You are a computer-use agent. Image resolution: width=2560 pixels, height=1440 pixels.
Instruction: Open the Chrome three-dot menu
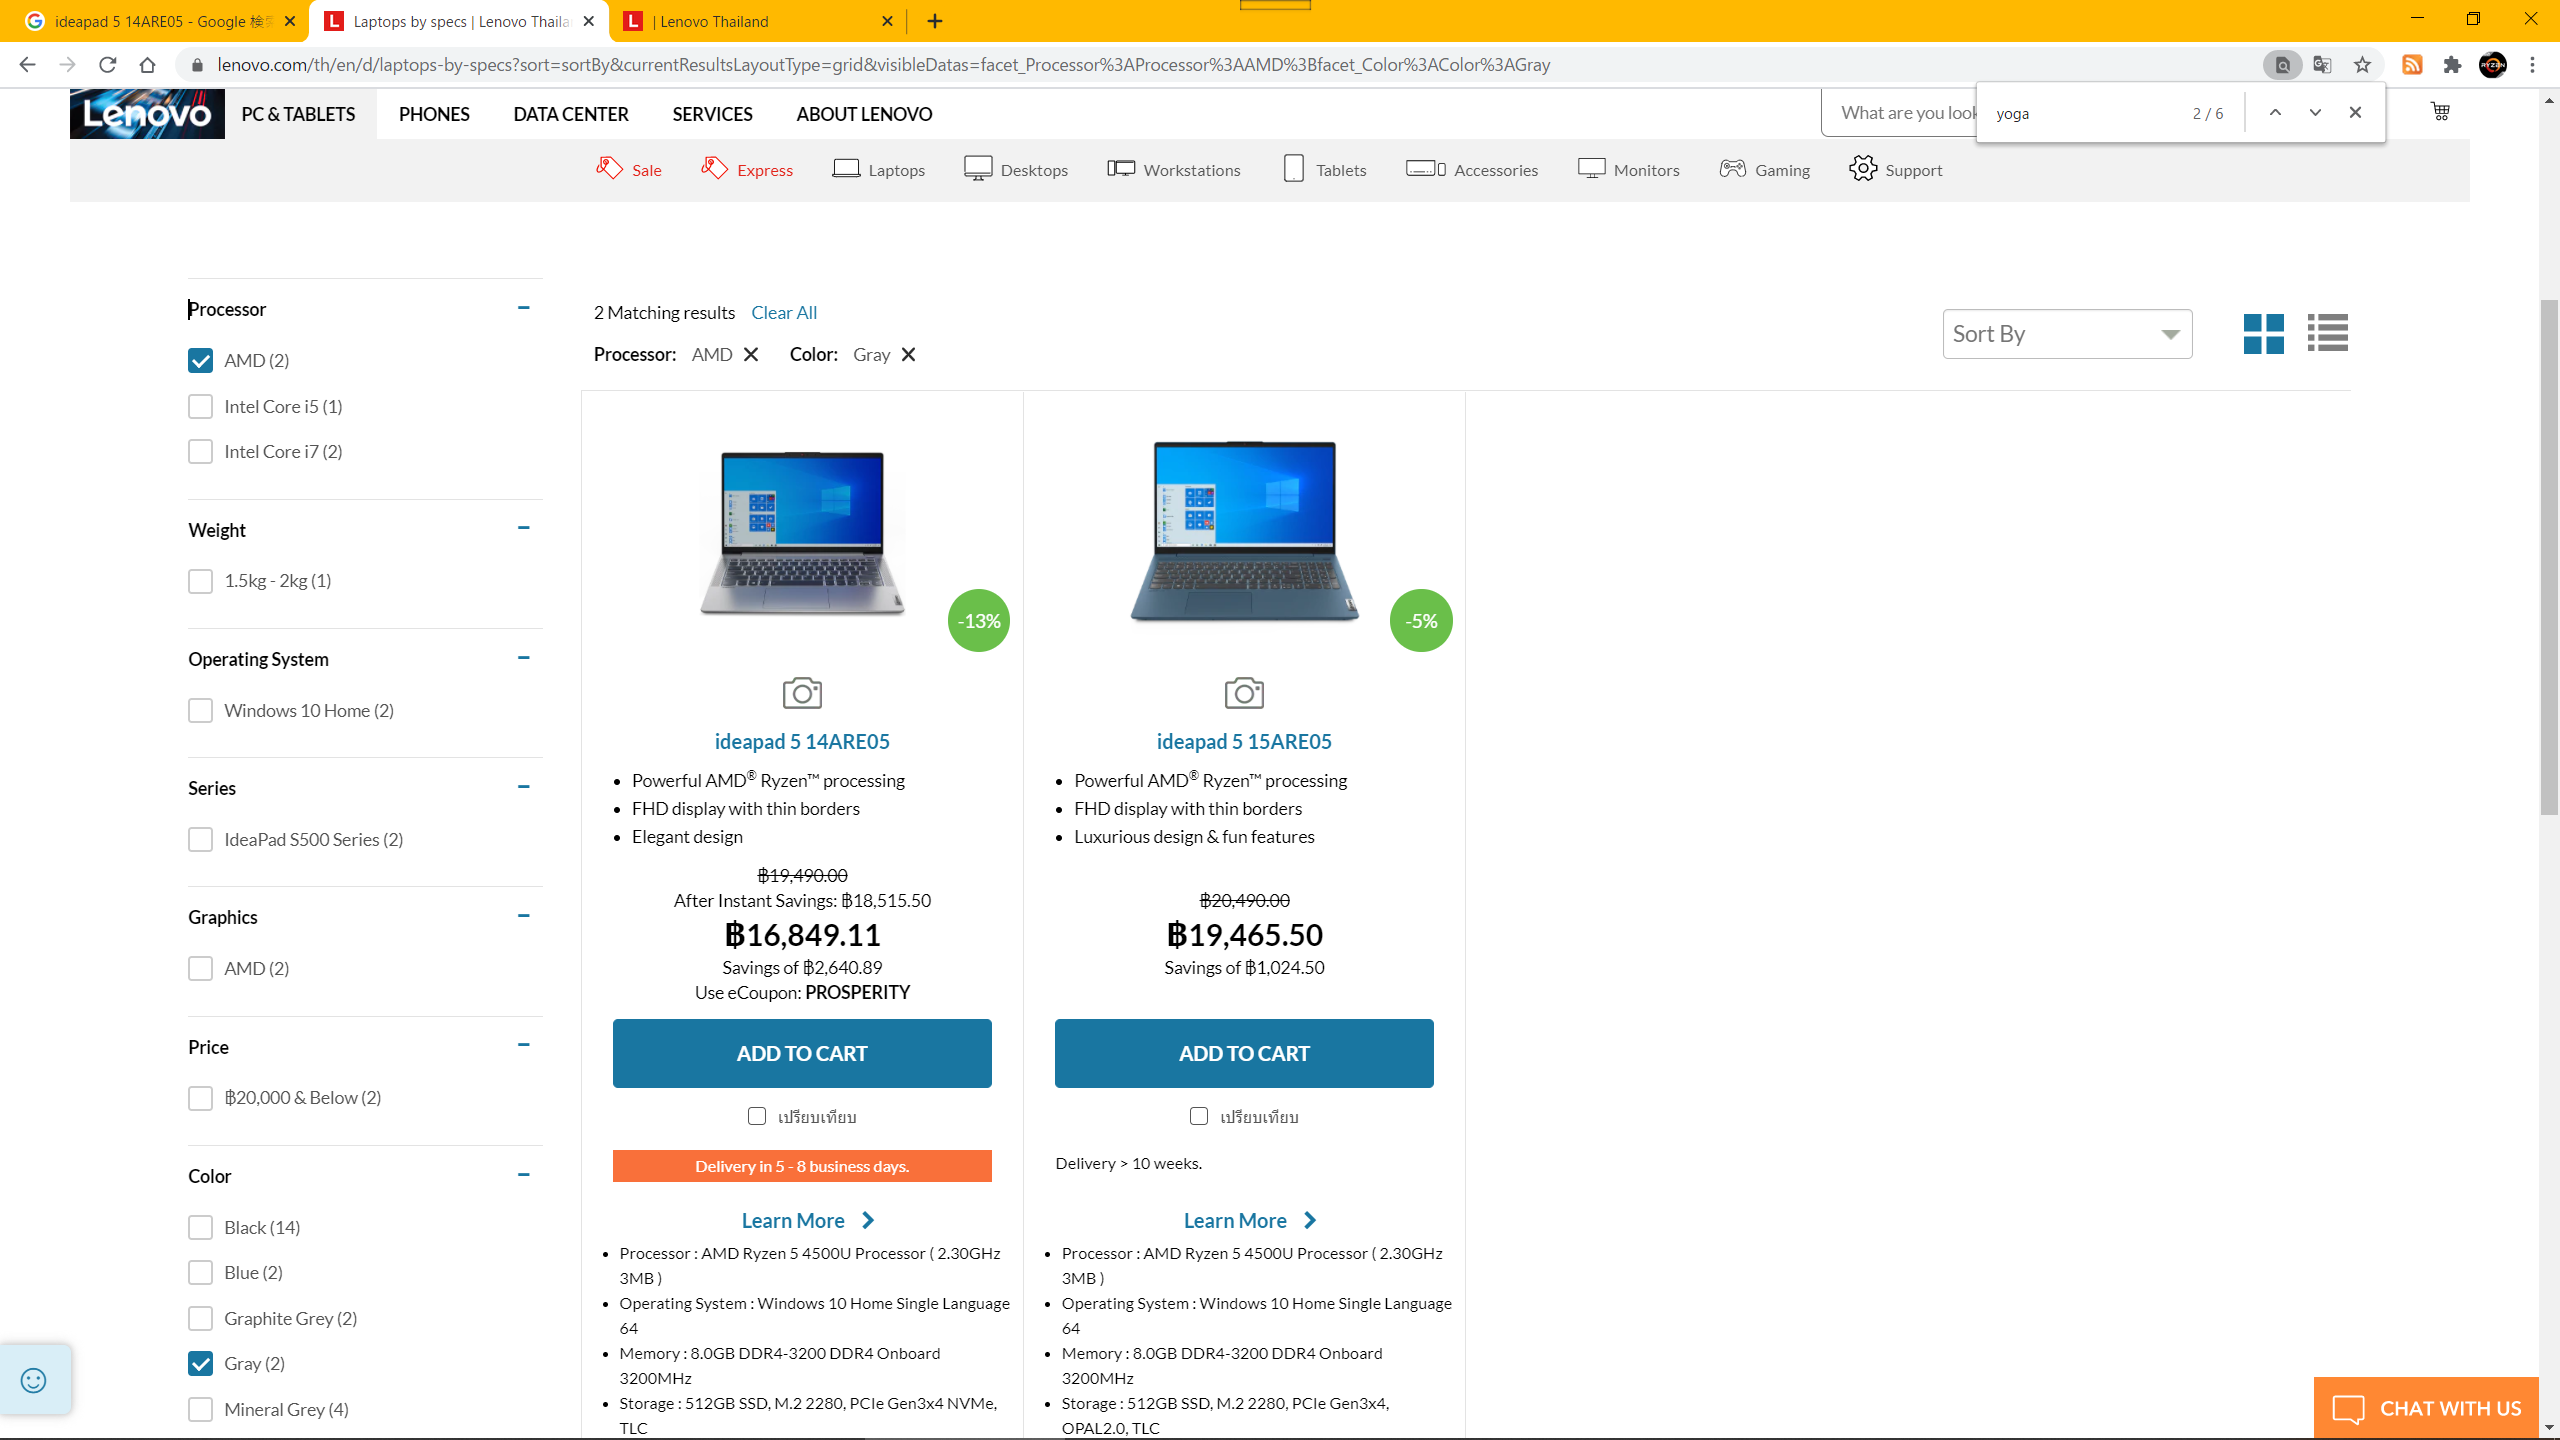click(x=2532, y=65)
